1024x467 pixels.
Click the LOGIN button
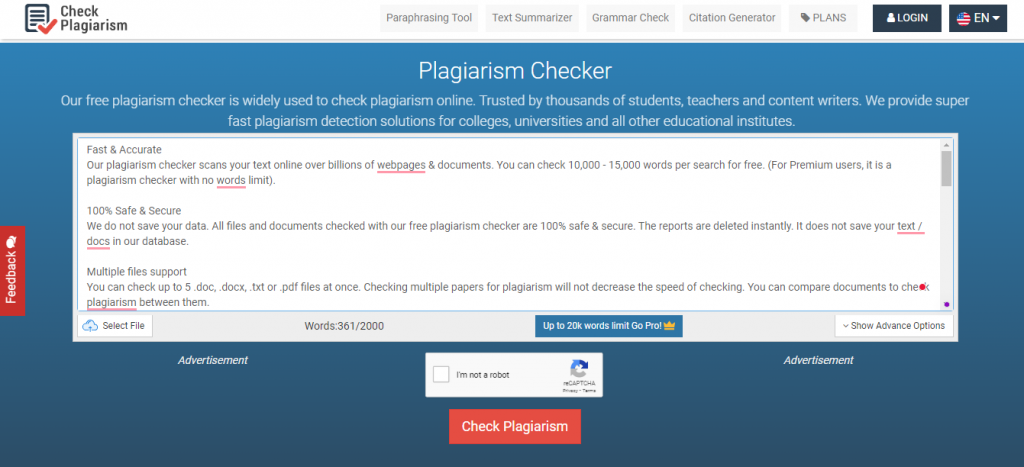[907, 18]
